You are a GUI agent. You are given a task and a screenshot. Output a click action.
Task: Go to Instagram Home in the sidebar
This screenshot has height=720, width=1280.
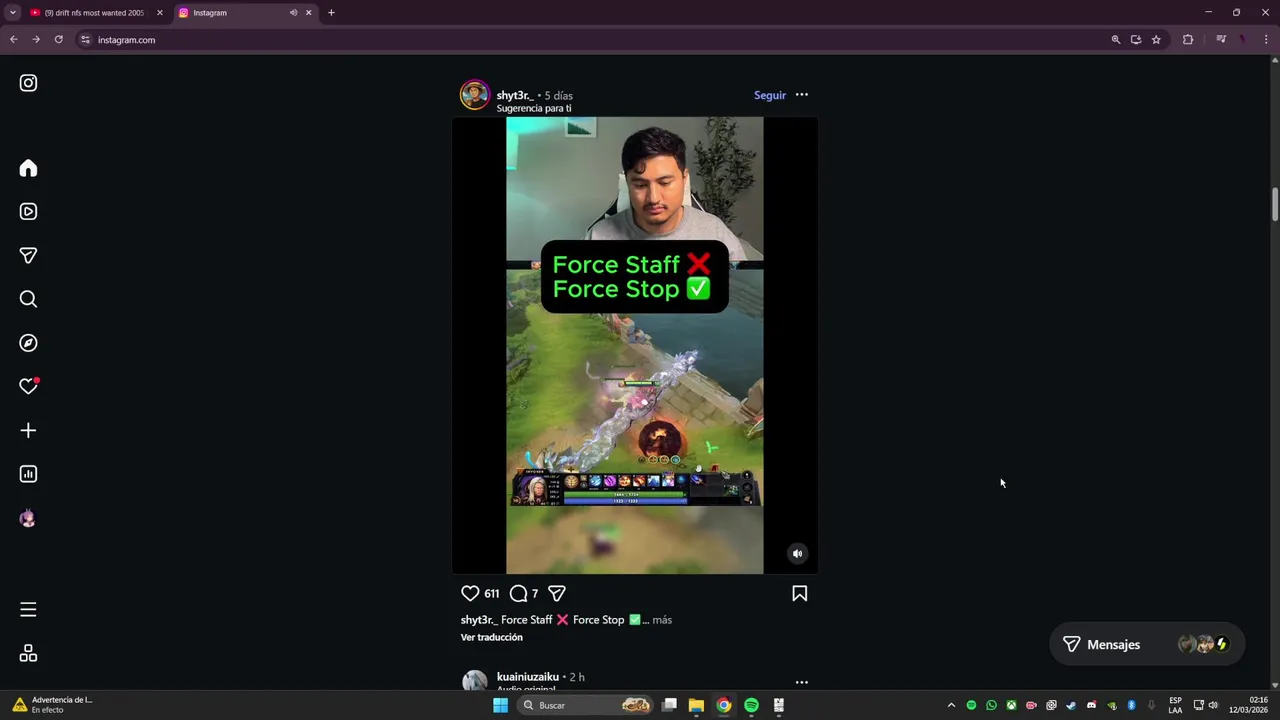[28, 168]
